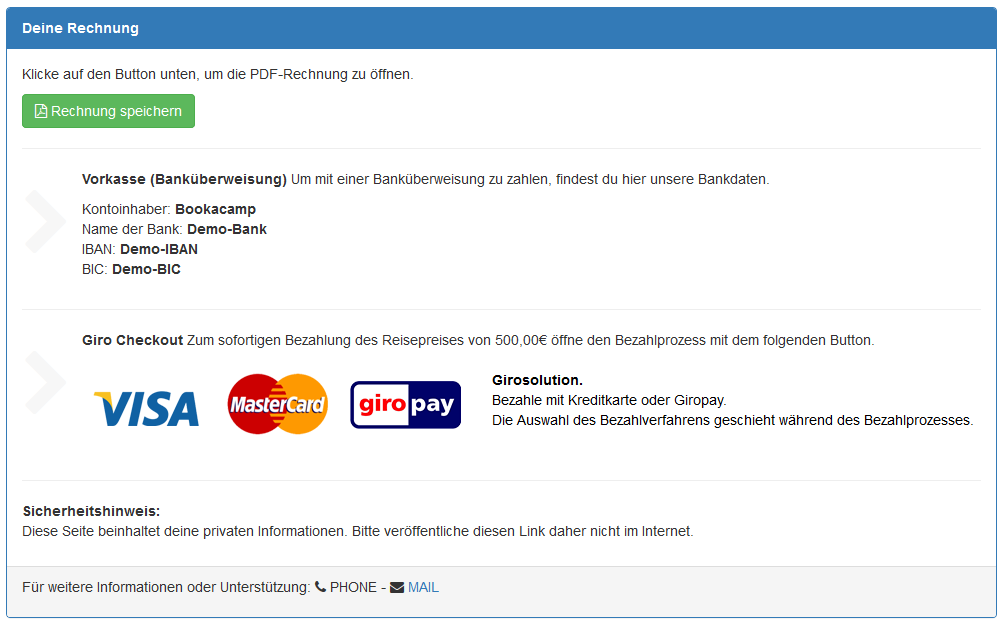The height and width of the screenshot is (623, 1002).
Task: Click the chevron beside Vorkasse section
Action: tap(45, 221)
